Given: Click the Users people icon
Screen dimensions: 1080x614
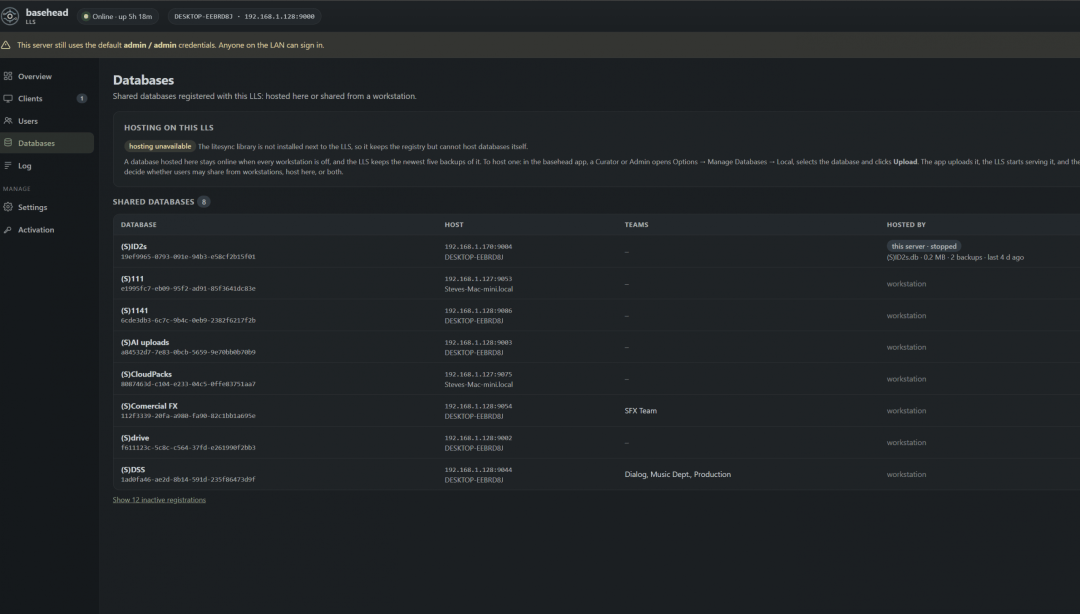Looking at the screenshot, I should [8, 121].
